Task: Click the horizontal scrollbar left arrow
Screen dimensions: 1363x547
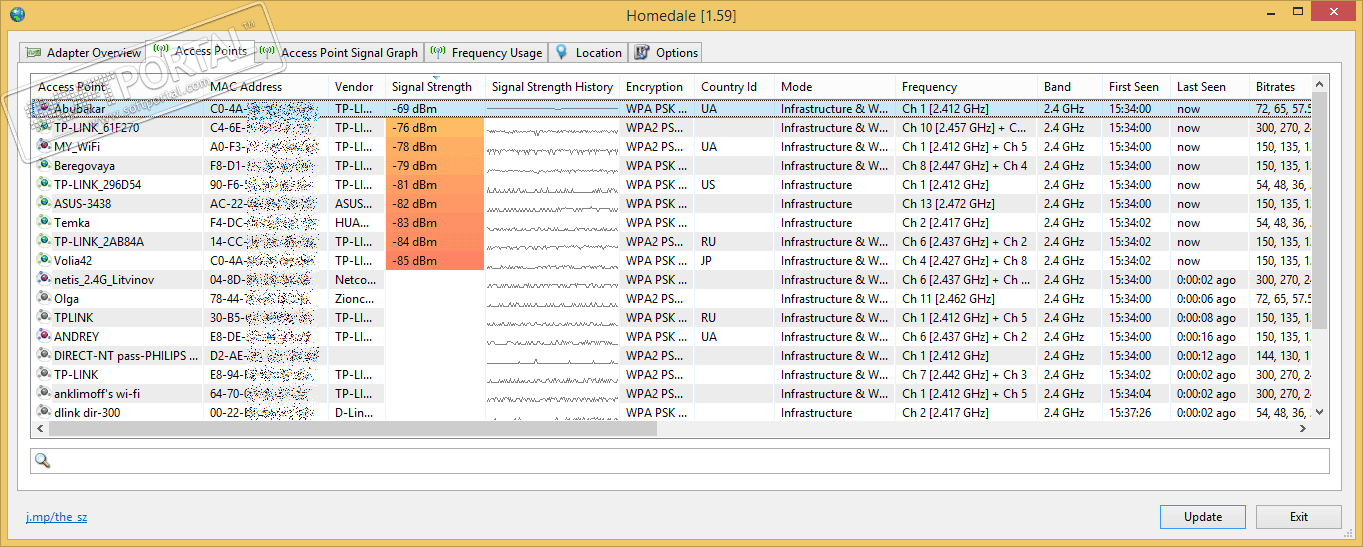Action: [40, 428]
